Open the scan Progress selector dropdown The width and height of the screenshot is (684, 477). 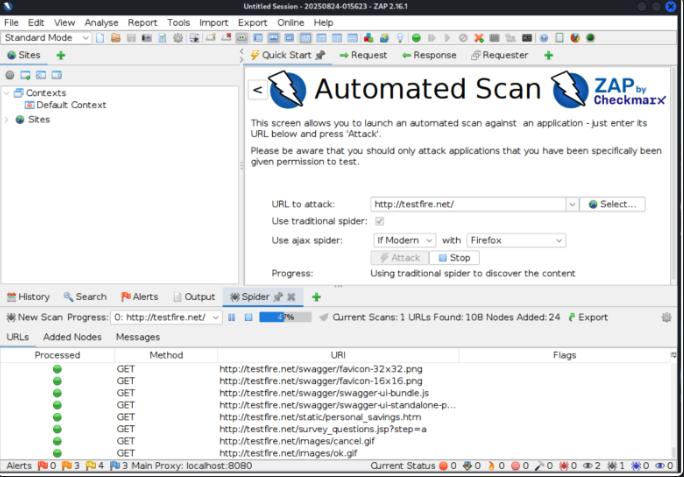pos(166,317)
